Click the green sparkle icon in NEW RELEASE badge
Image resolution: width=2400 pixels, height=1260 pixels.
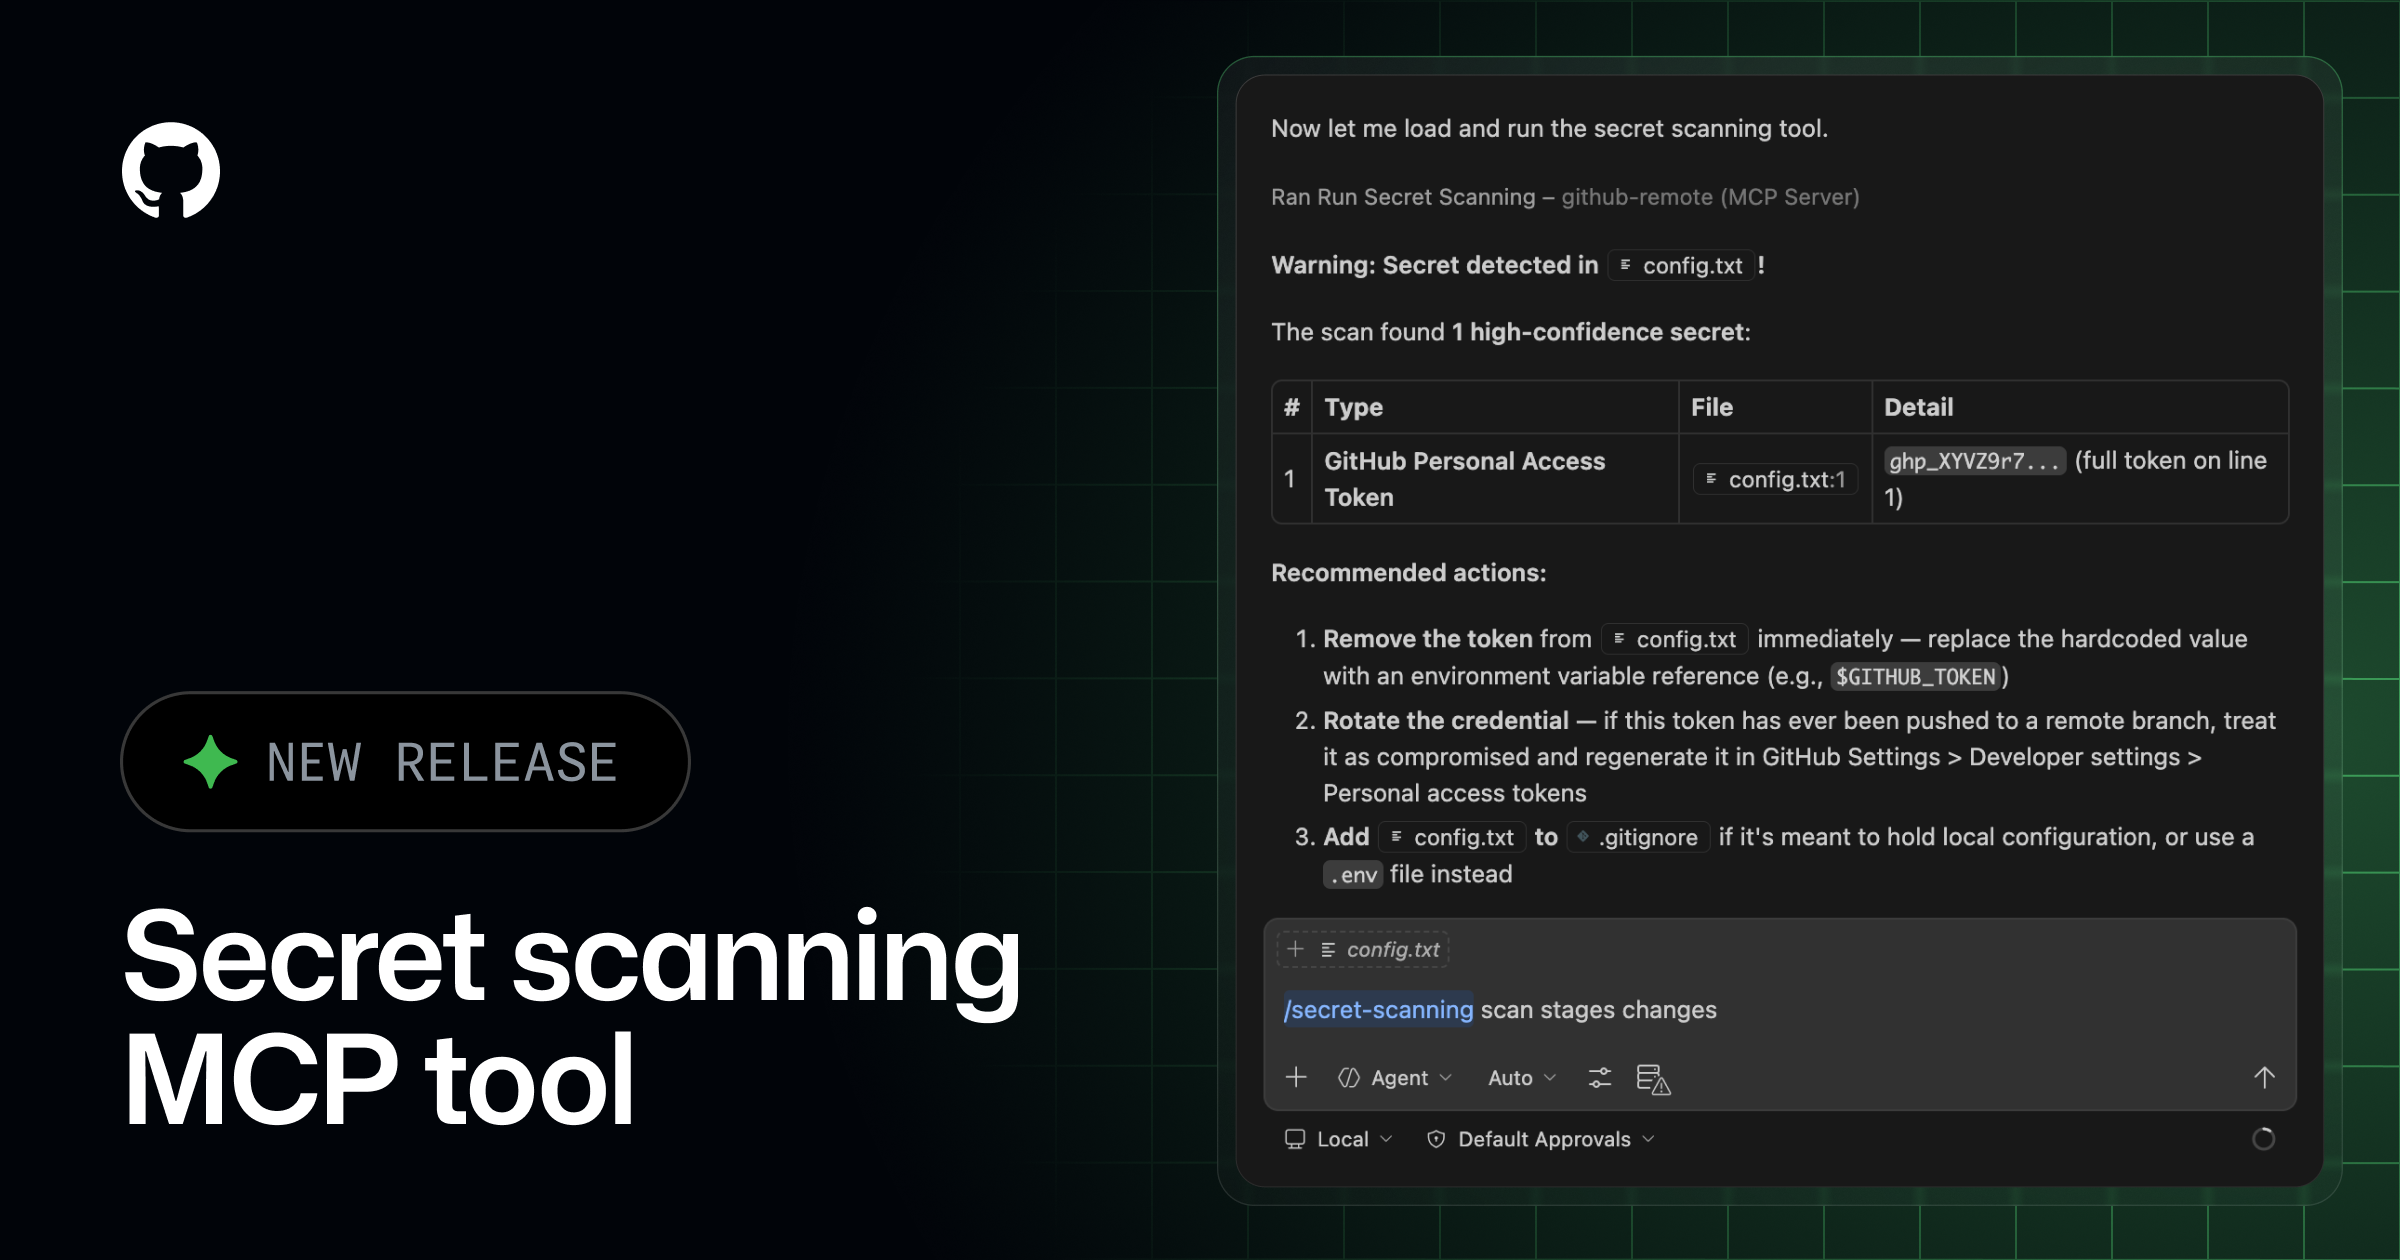coord(211,762)
